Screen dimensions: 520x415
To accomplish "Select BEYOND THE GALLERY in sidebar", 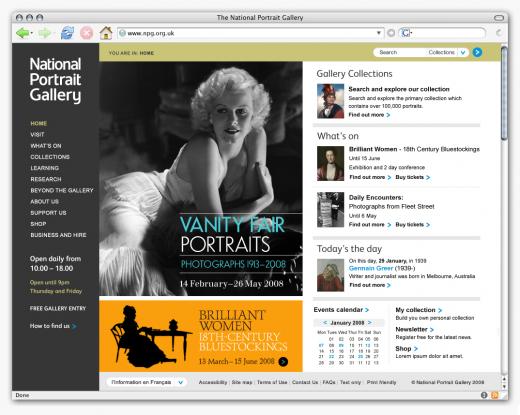I will (62, 190).
